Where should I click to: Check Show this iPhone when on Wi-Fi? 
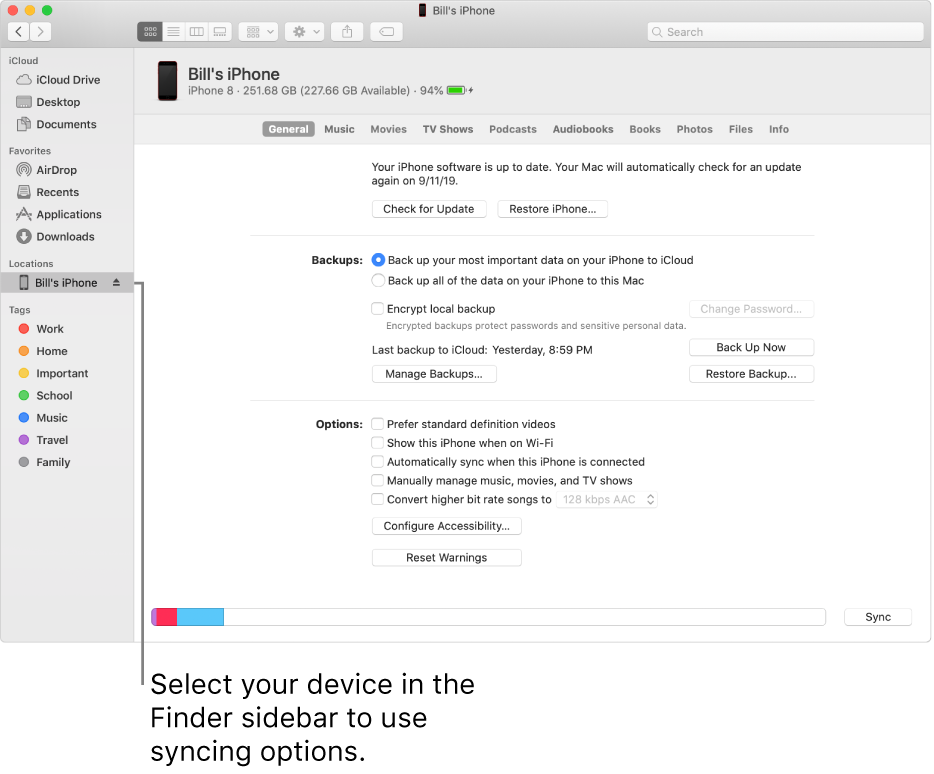pyautogui.click(x=378, y=443)
